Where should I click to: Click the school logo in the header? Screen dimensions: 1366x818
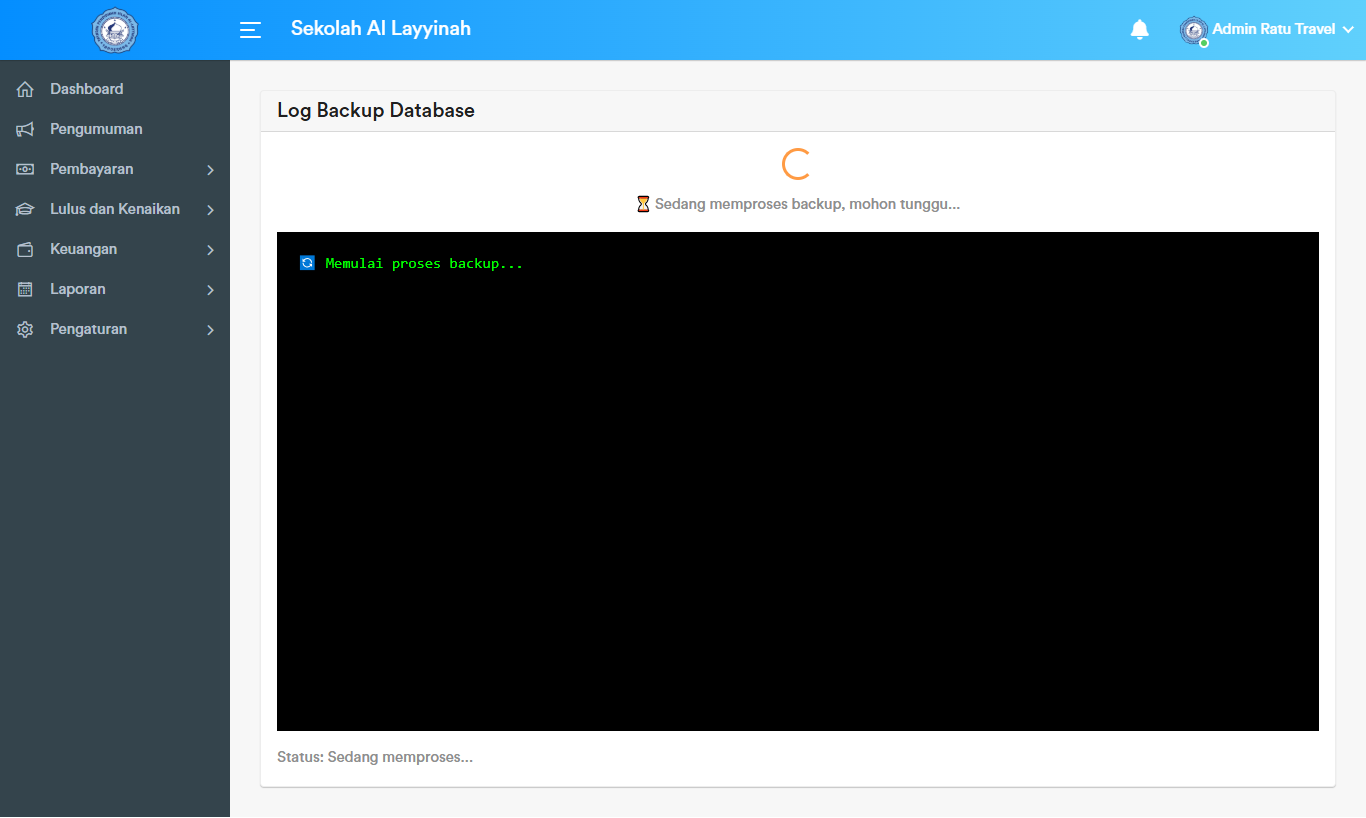(x=114, y=30)
